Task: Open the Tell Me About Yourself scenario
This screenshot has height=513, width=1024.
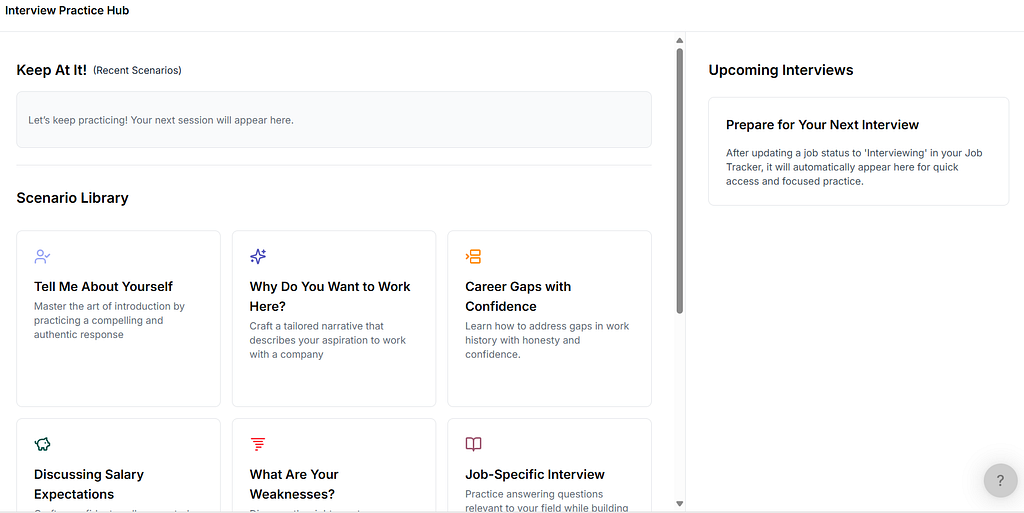Action: point(118,319)
